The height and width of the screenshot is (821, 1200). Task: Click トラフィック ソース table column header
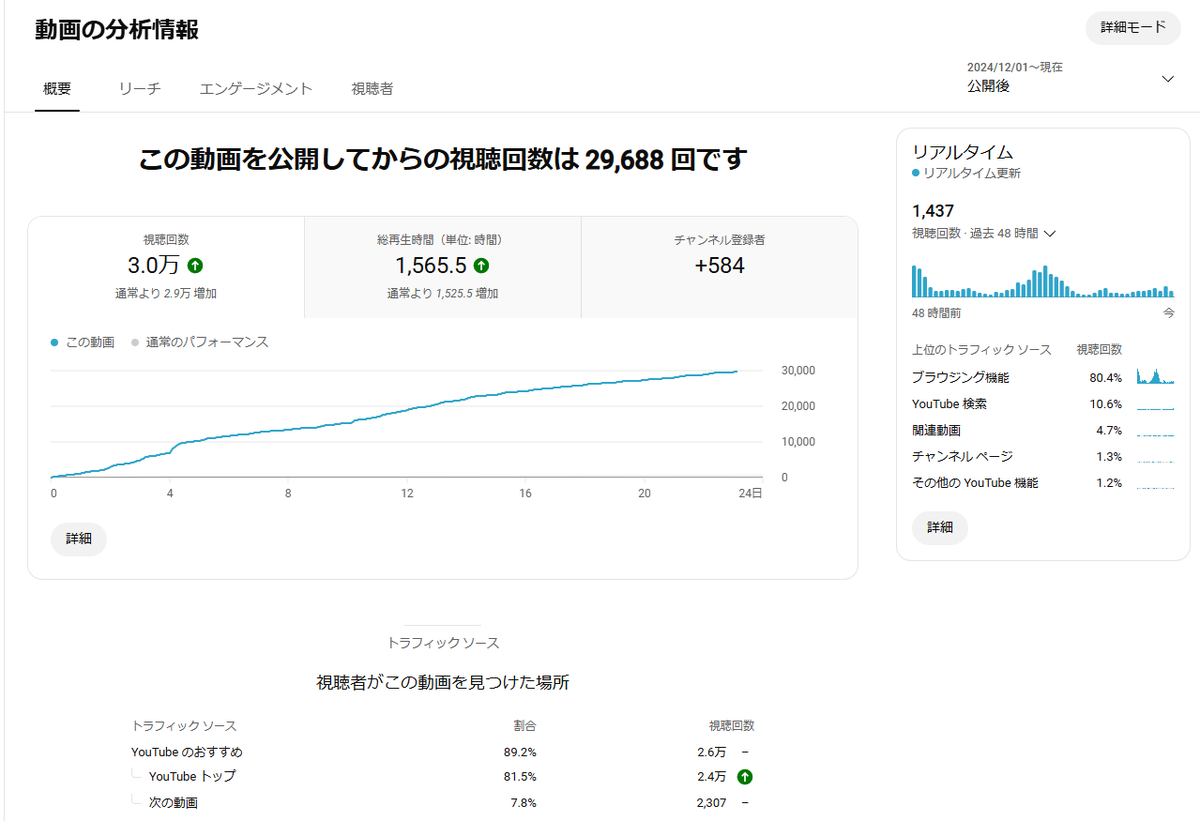click(184, 726)
